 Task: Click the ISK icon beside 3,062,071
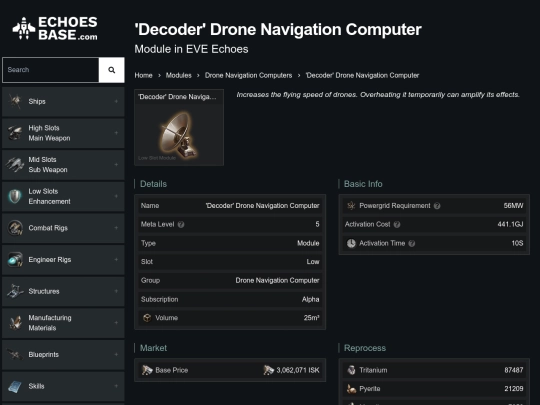pyautogui.click(x=269, y=370)
